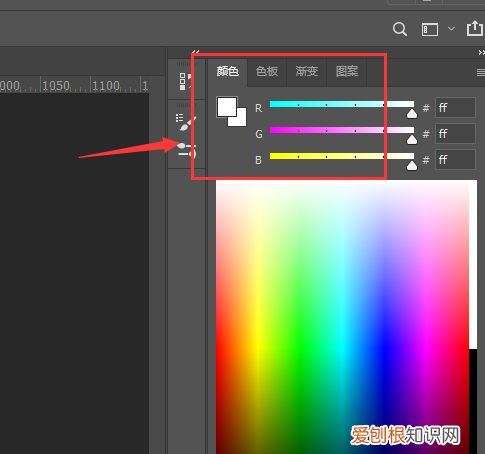Image resolution: width=485 pixels, height=454 pixels.
Task: Open the adjustments sliders panel icon
Action: click(x=187, y=150)
